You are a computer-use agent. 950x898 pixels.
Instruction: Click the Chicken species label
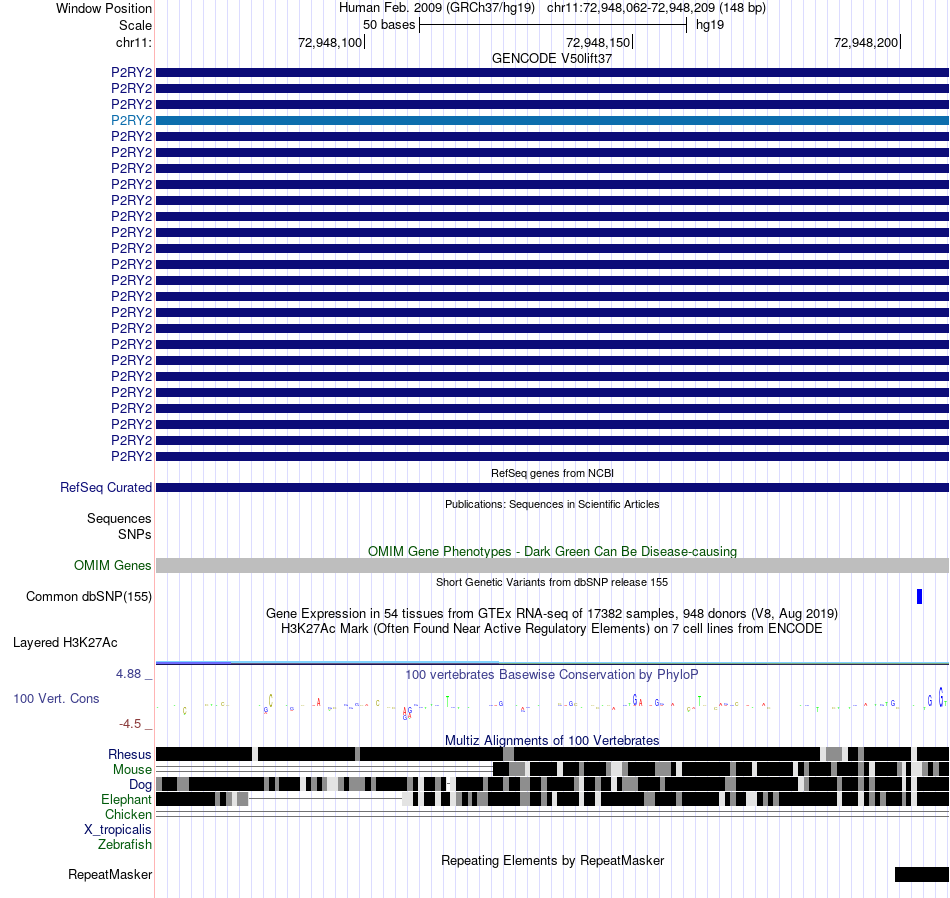pyautogui.click(x=128, y=814)
